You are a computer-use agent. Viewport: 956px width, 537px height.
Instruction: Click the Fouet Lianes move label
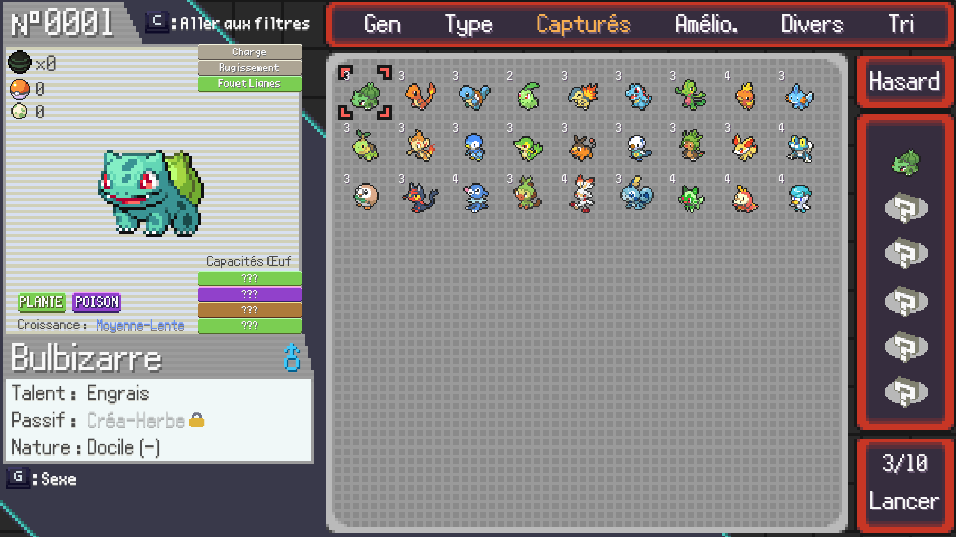(249, 84)
